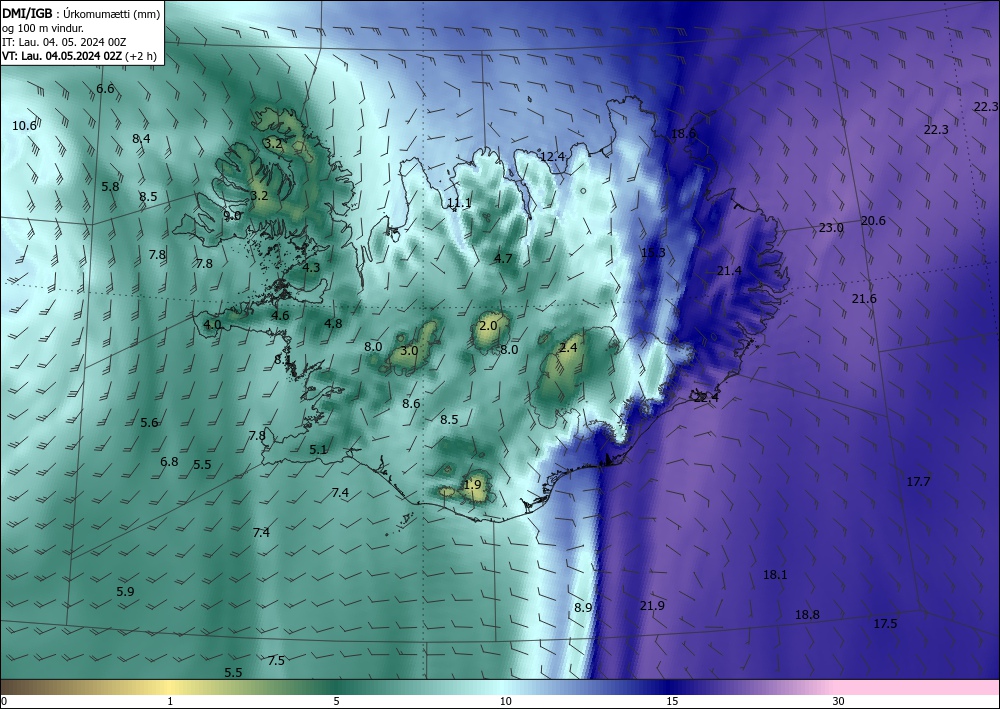Click the legend tick label 30
The width and height of the screenshot is (1000, 709).
(839, 702)
